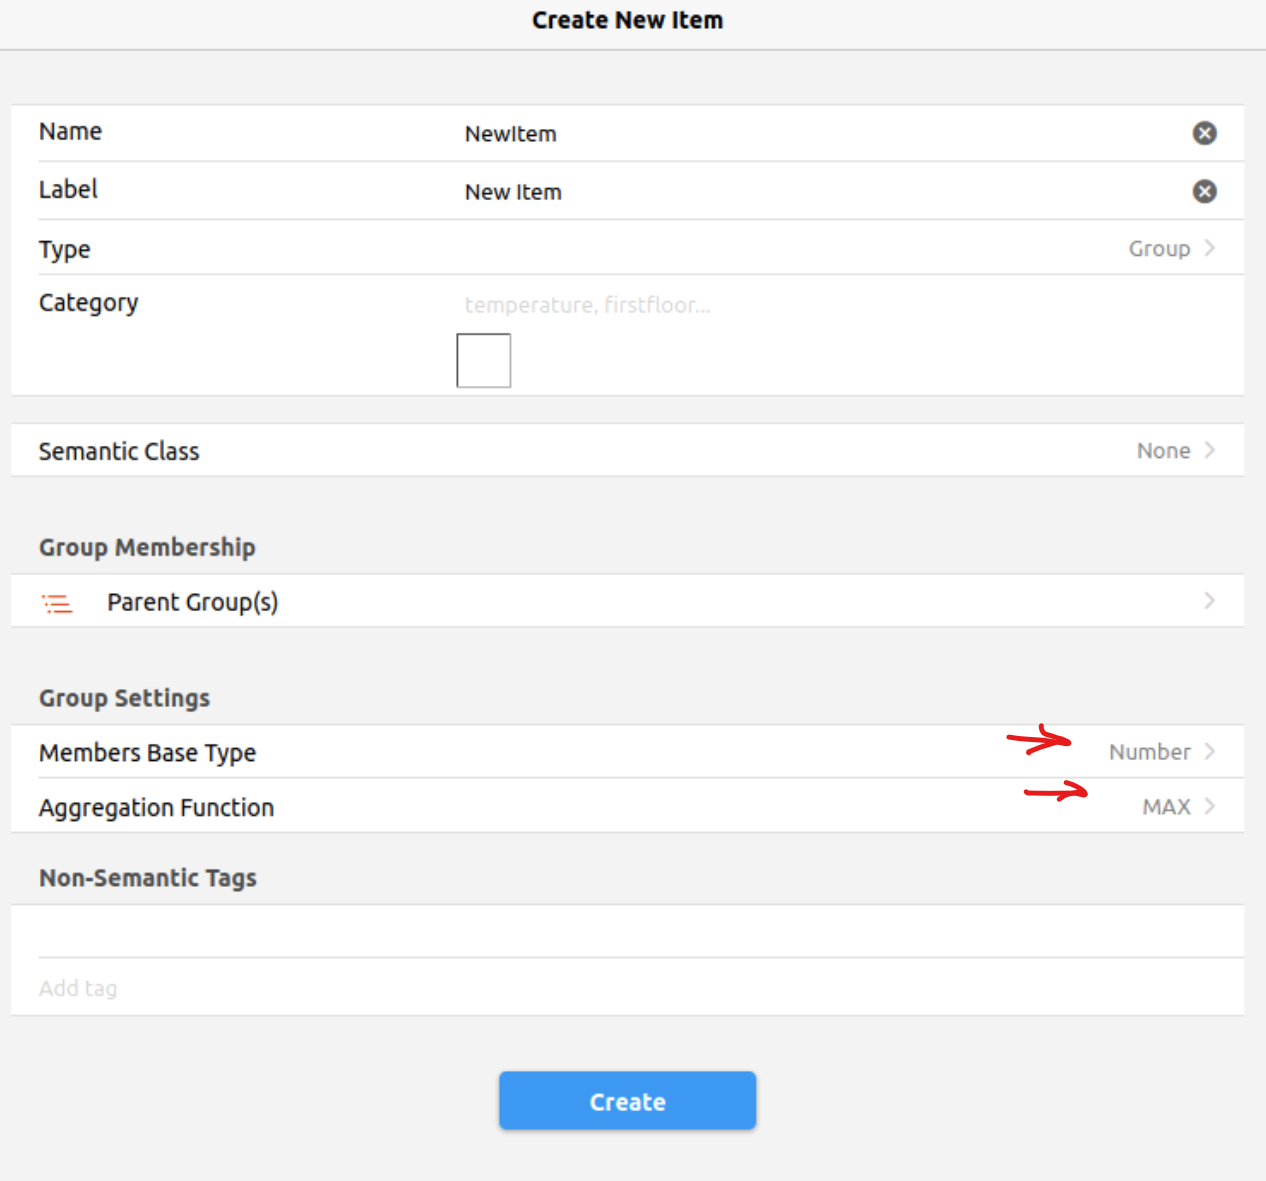Click the Aggregation Function chevron arrow

click(1210, 806)
